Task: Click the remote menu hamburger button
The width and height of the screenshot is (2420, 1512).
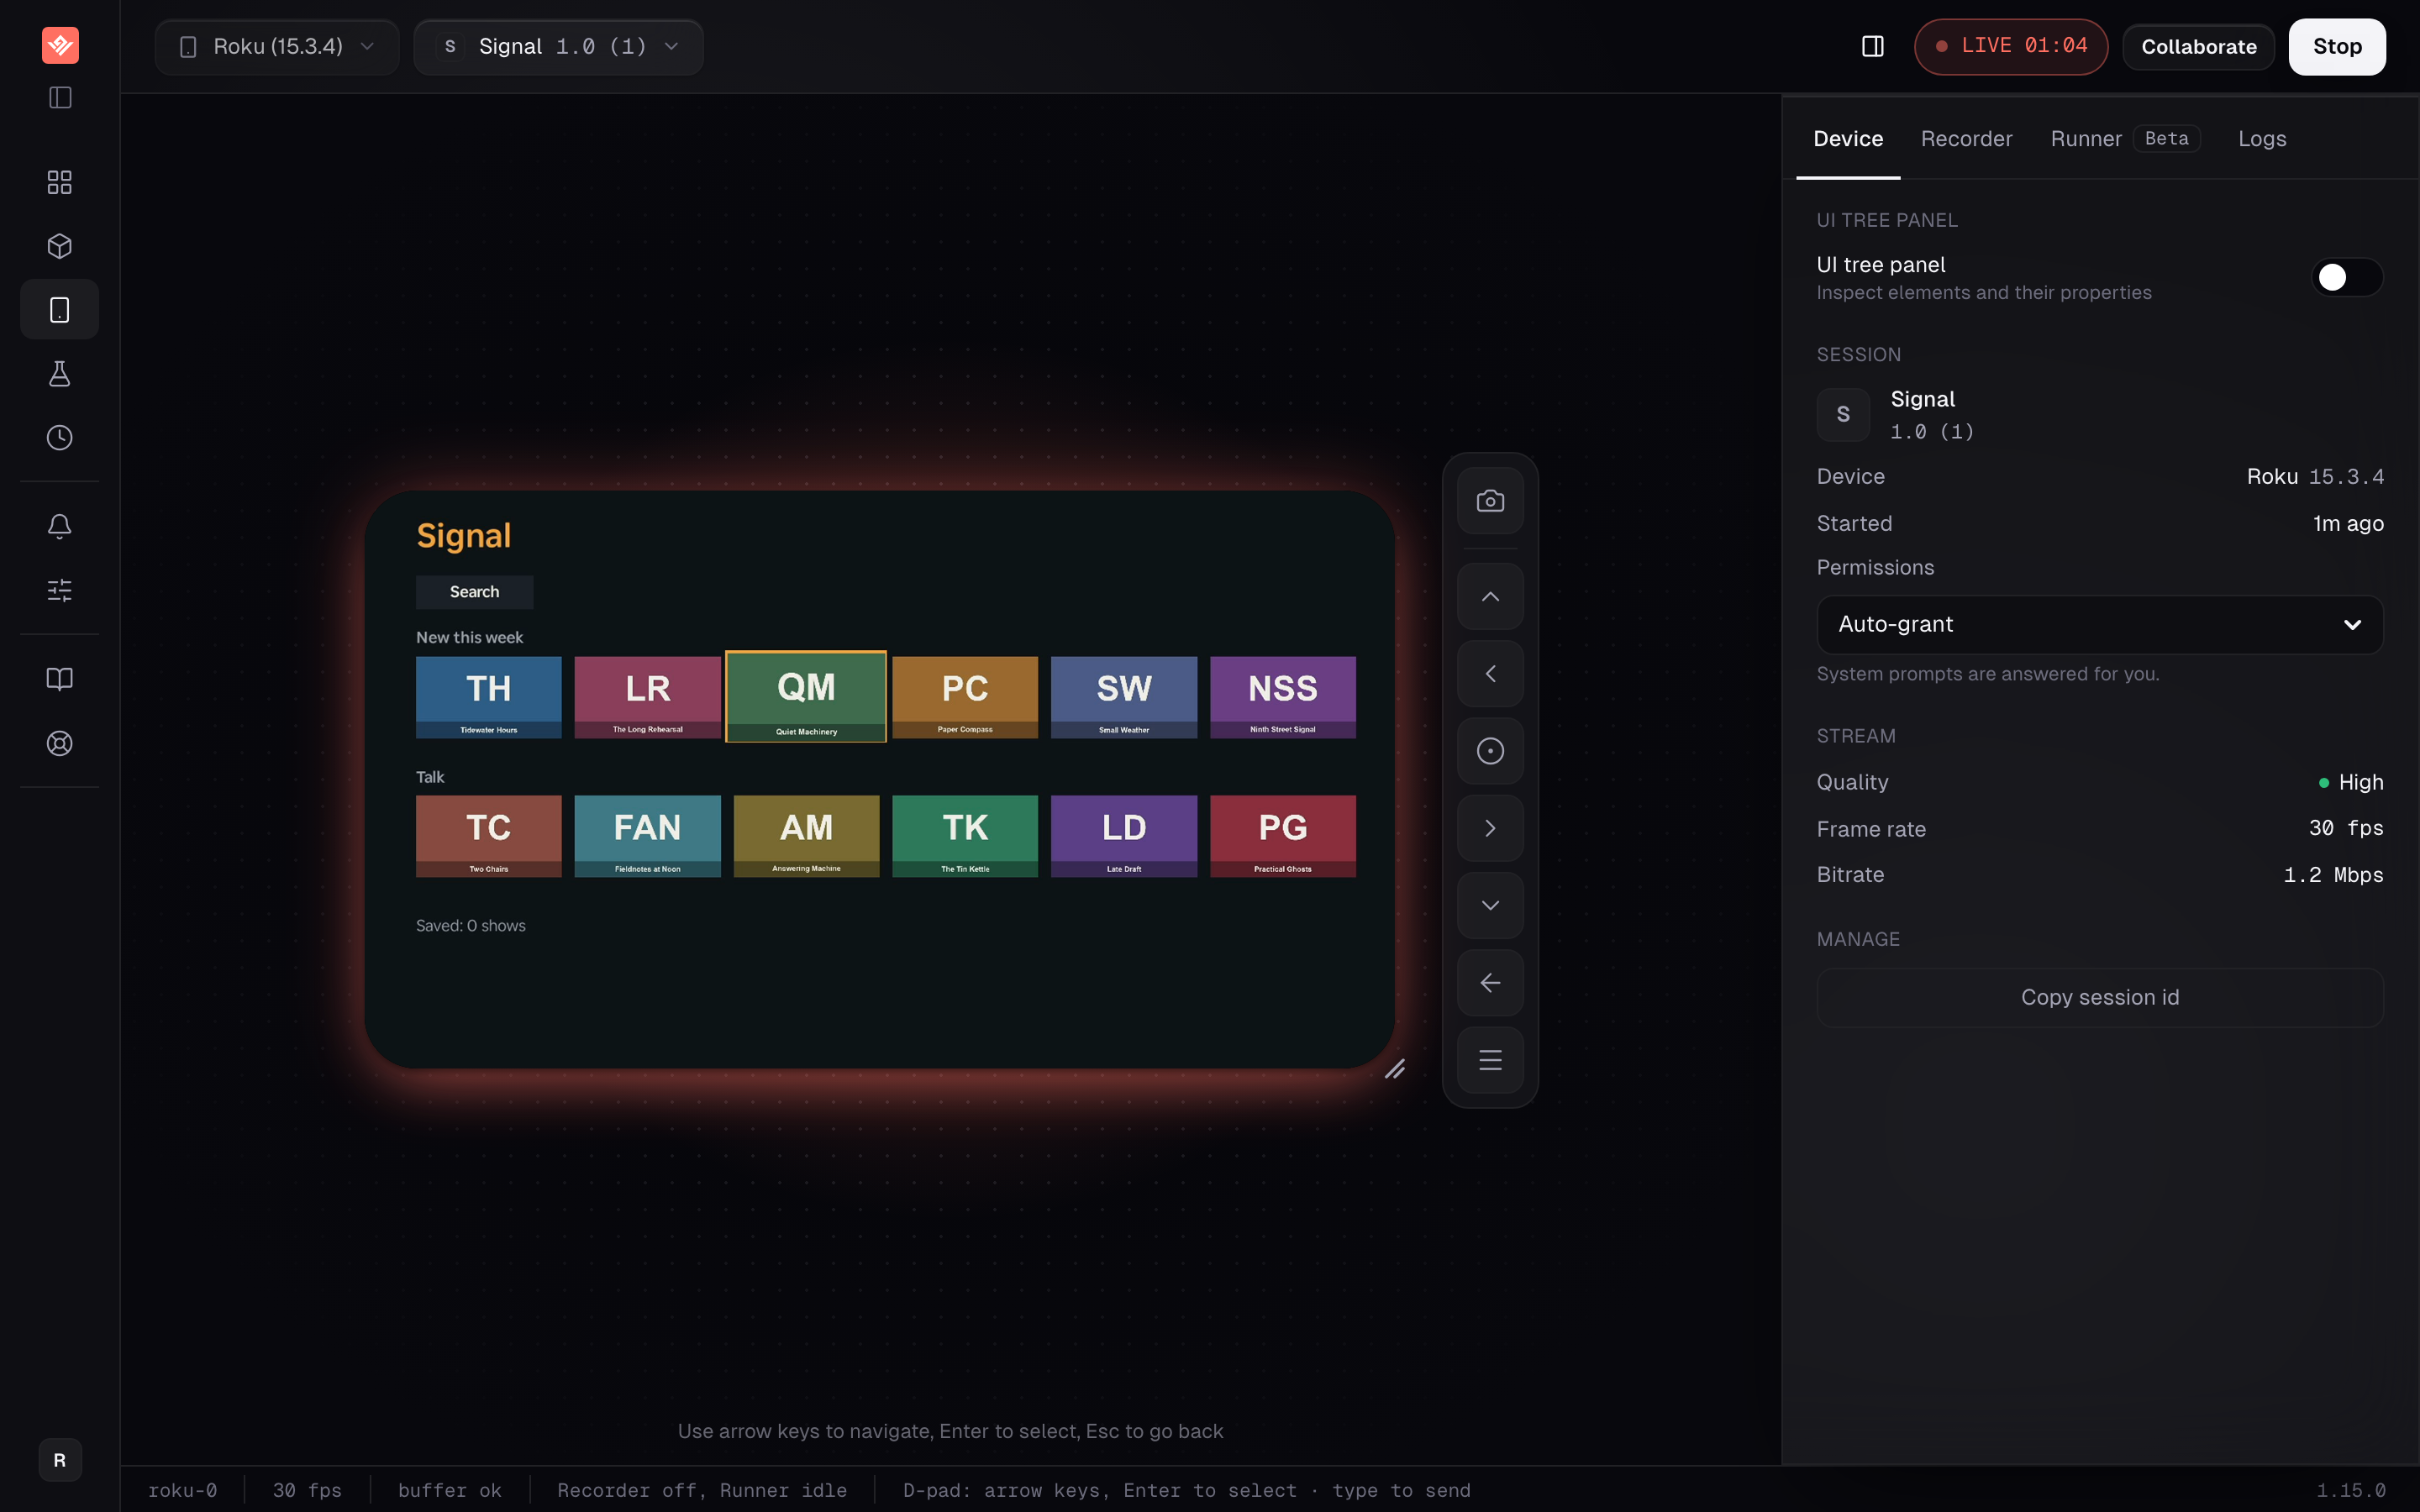Action: pyautogui.click(x=1490, y=1060)
